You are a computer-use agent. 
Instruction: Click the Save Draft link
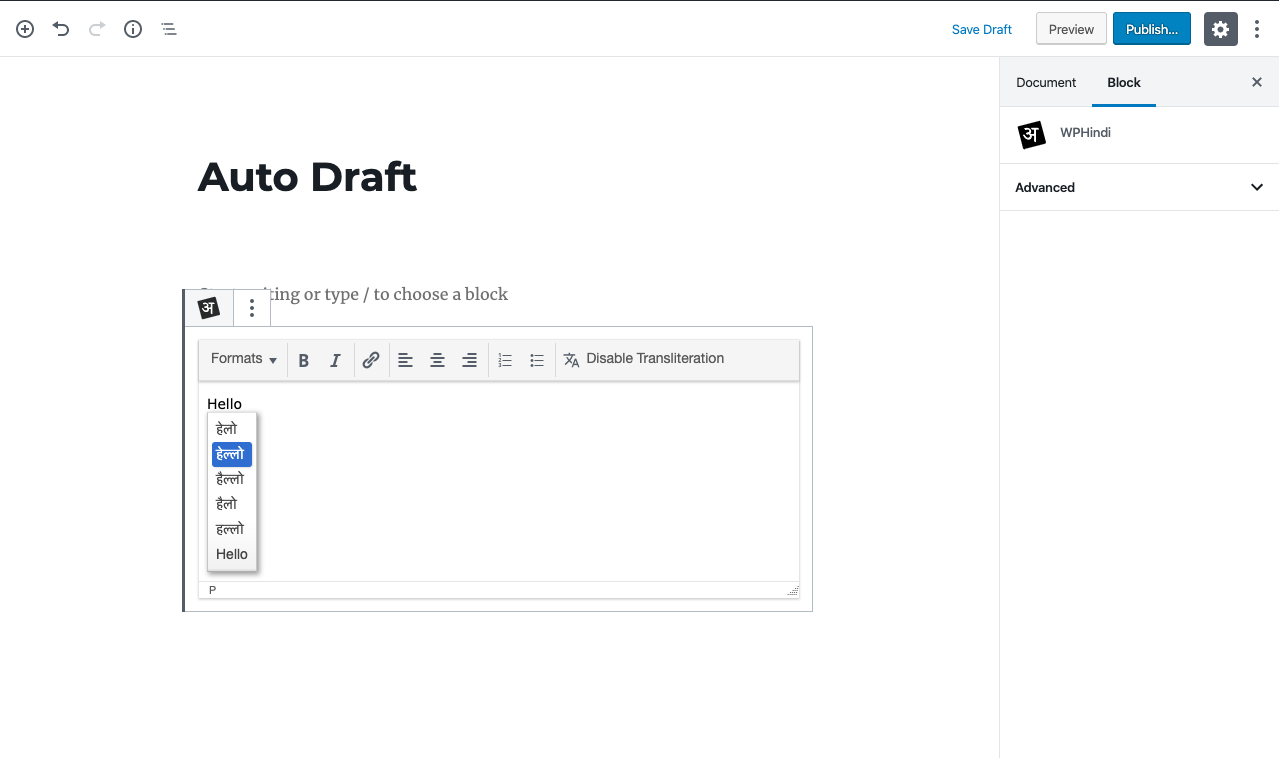coord(981,29)
